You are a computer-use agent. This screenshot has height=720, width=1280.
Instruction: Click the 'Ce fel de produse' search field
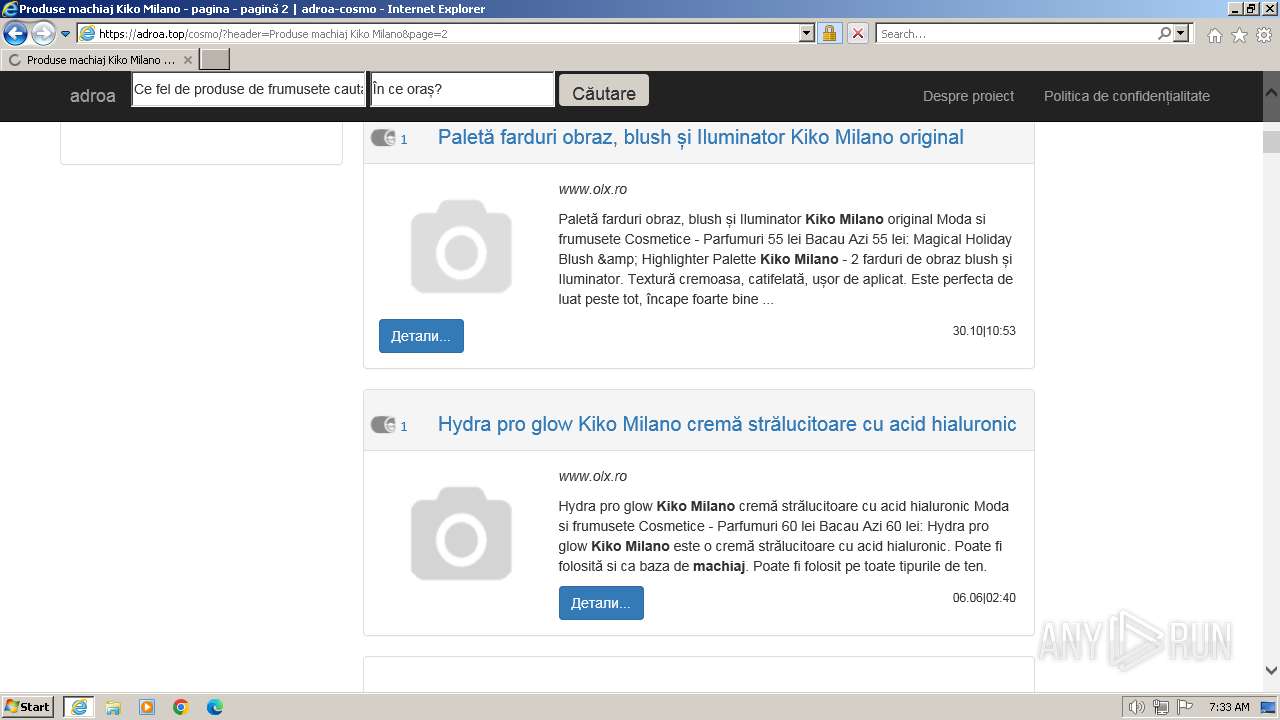[249, 89]
